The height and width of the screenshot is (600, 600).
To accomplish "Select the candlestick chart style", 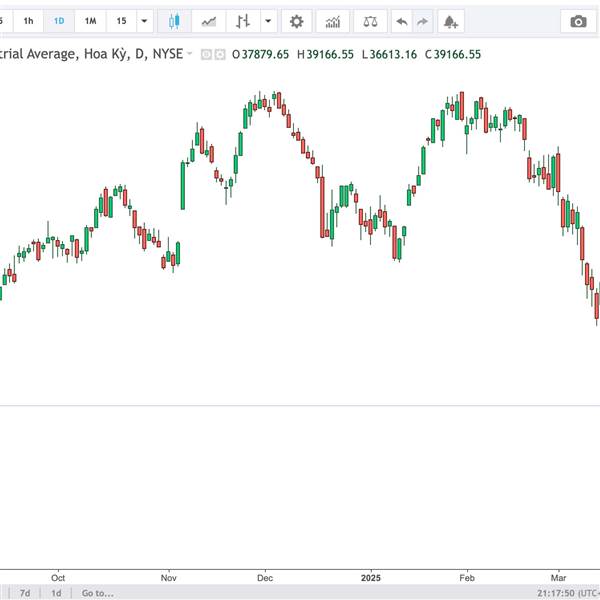I will pos(174,21).
